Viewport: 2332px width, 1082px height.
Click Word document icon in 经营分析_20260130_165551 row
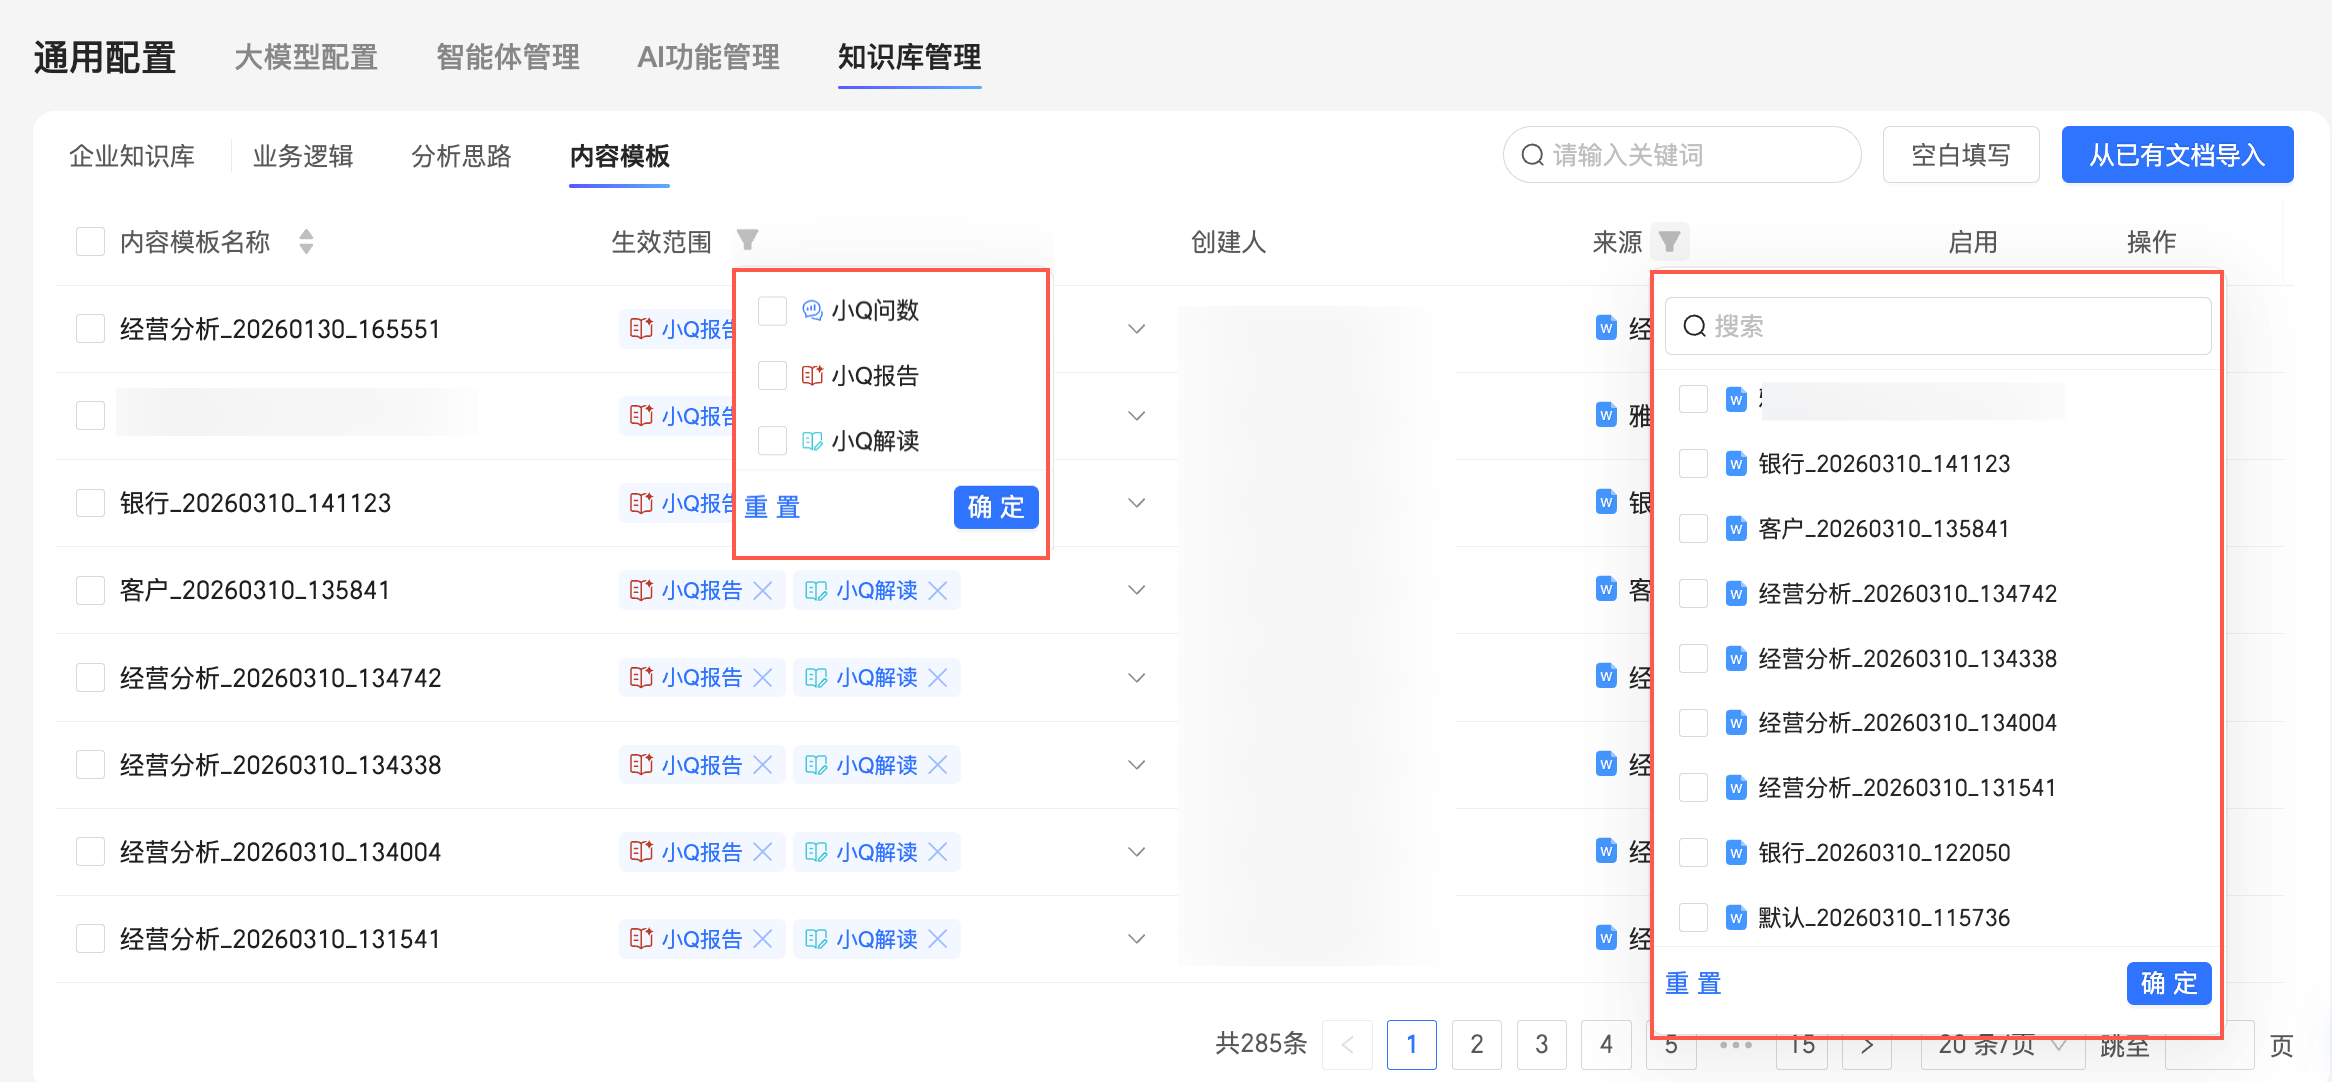coord(1606,328)
